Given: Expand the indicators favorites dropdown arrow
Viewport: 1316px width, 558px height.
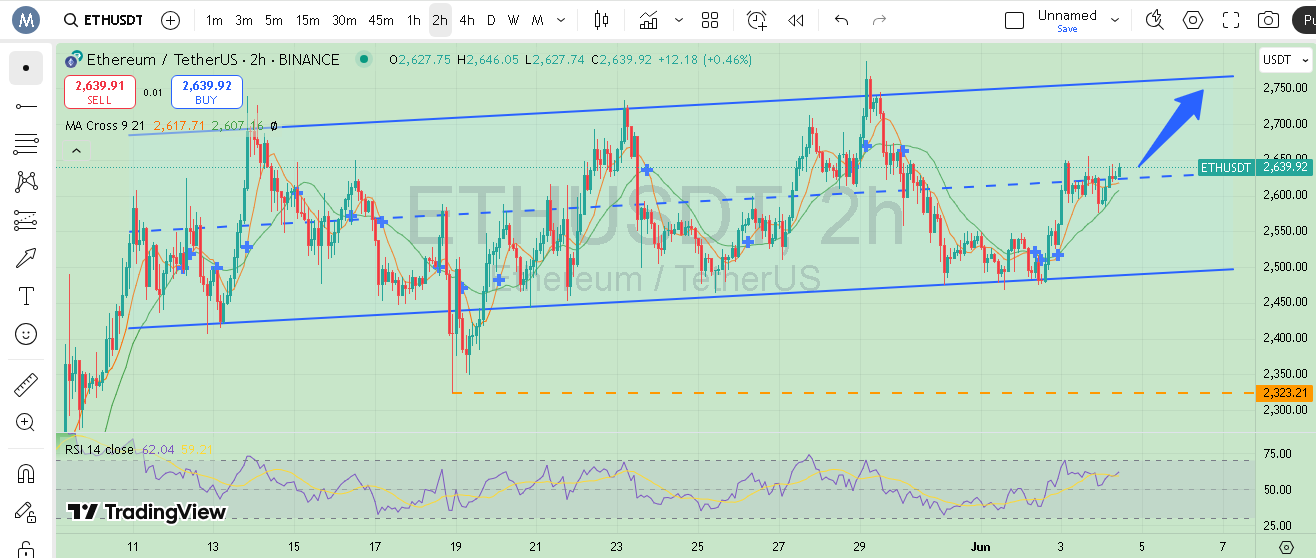Looking at the screenshot, I should click(680, 20).
